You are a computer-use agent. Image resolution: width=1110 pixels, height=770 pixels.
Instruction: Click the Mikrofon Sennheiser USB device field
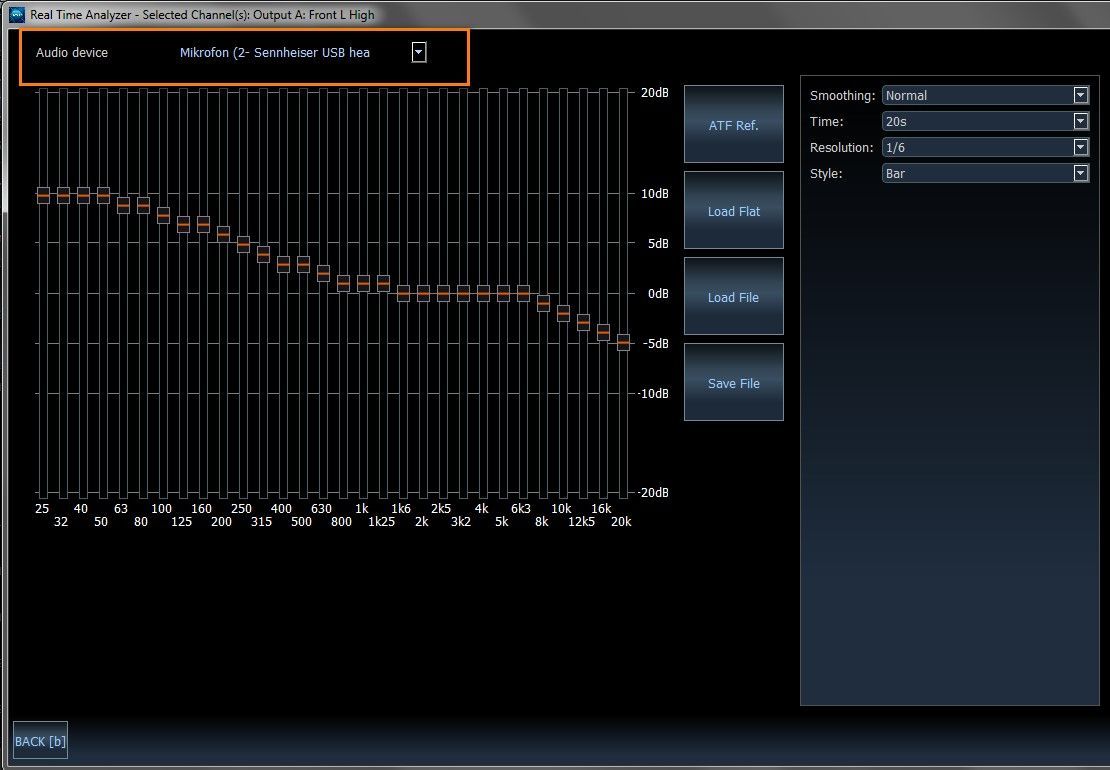click(275, 52)
